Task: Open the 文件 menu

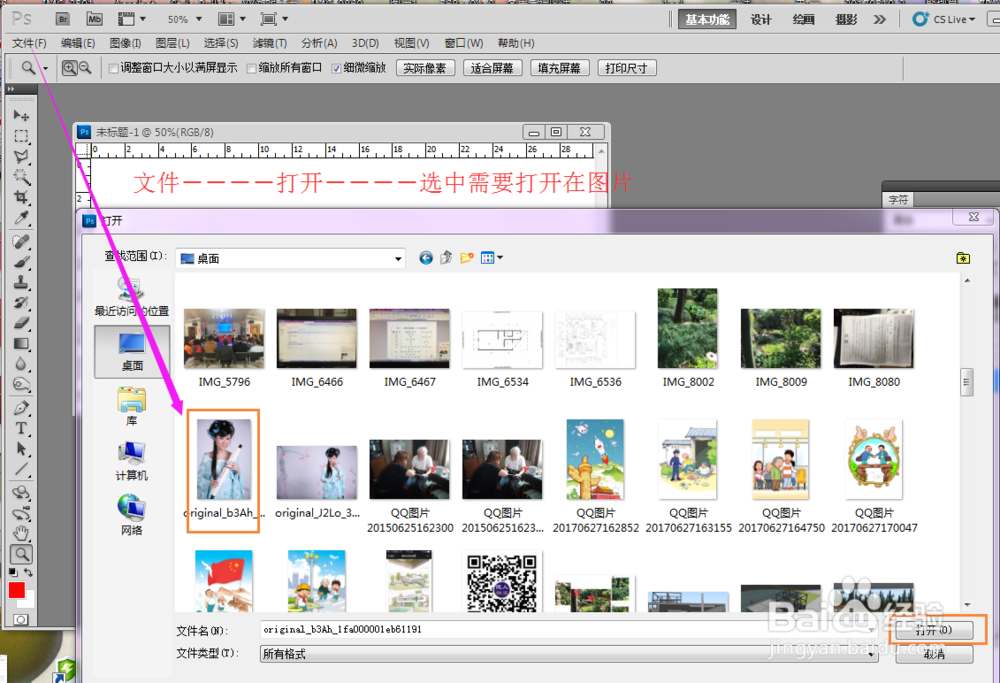Action: click(27, 43)
